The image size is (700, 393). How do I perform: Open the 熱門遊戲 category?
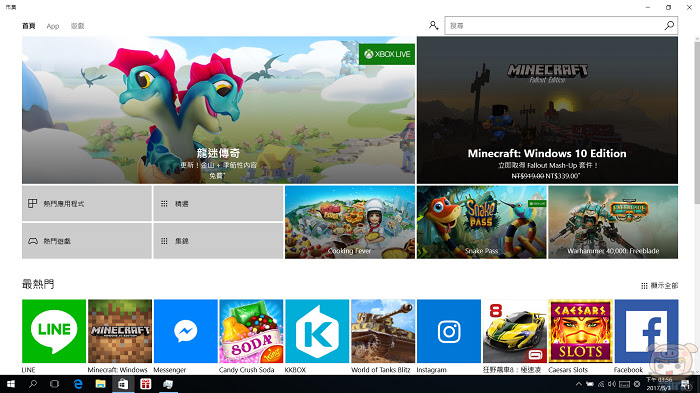click(87, 241)
